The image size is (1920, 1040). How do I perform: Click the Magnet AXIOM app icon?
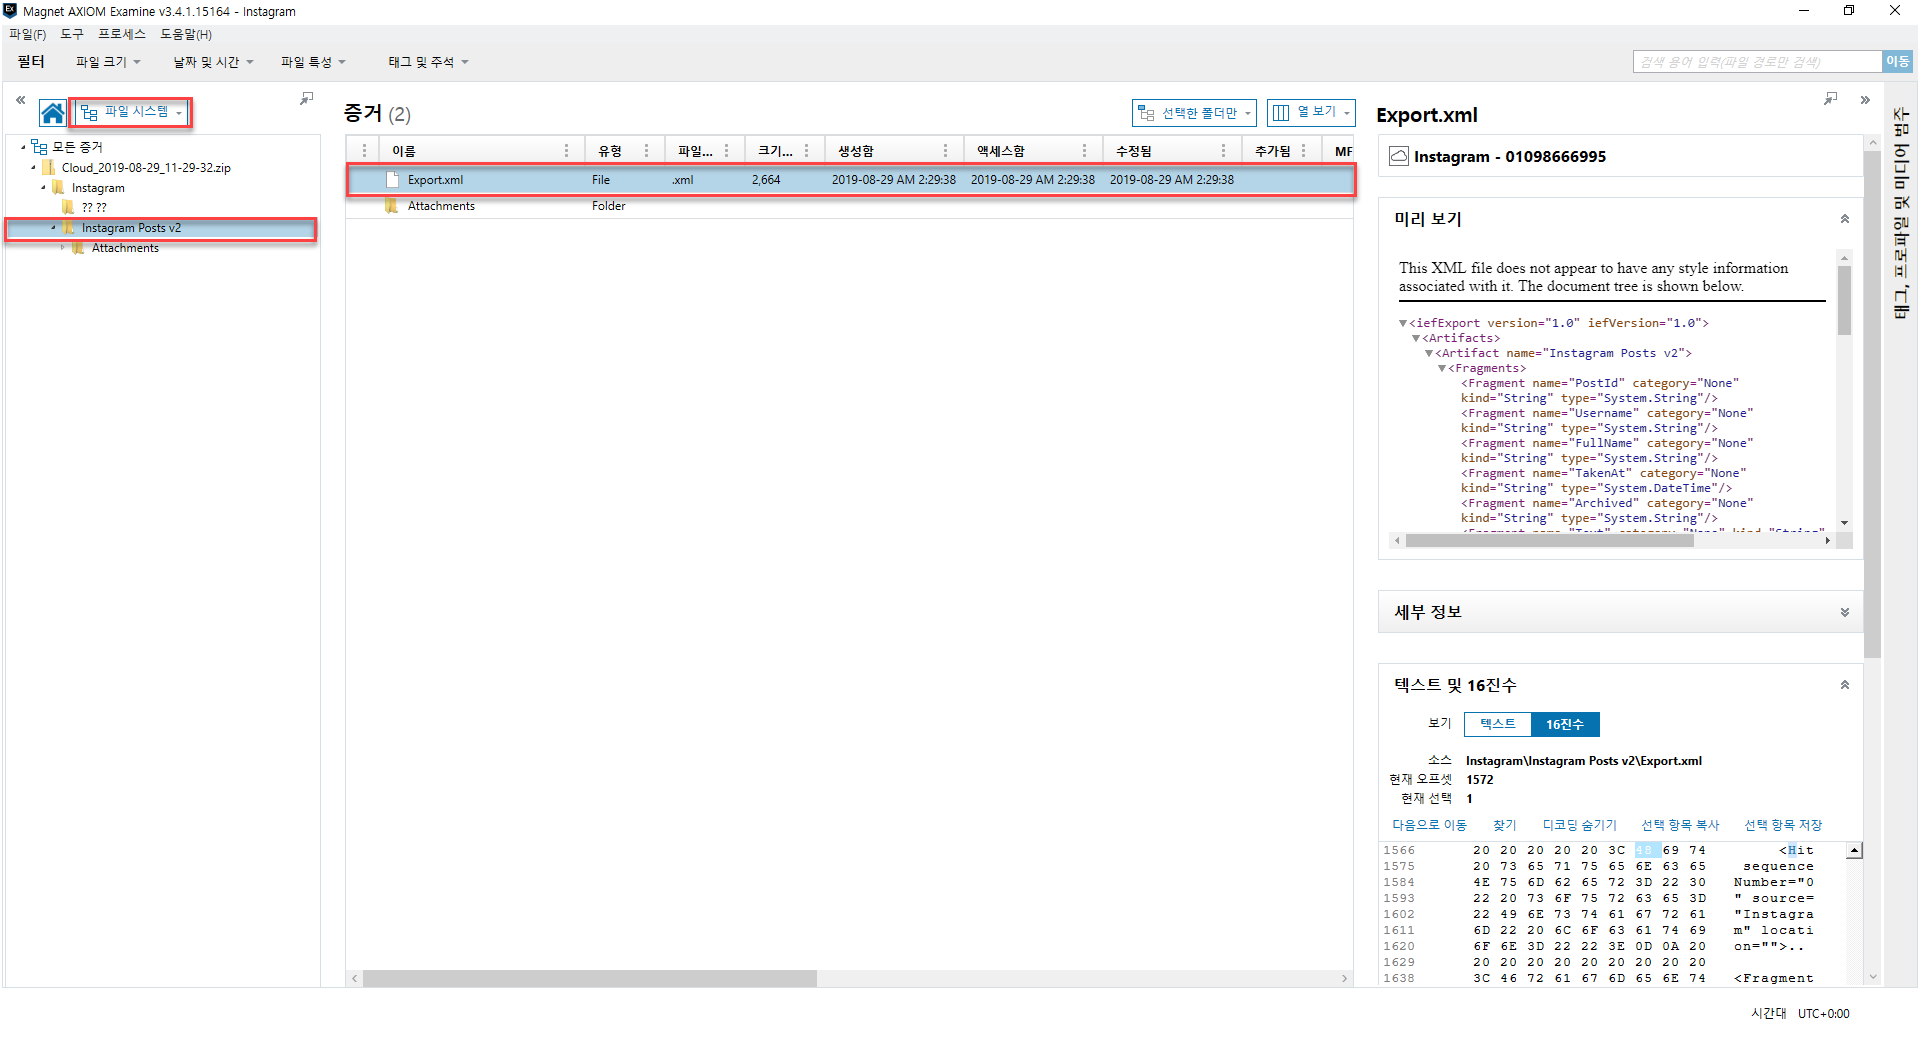[x=10, y=11]
